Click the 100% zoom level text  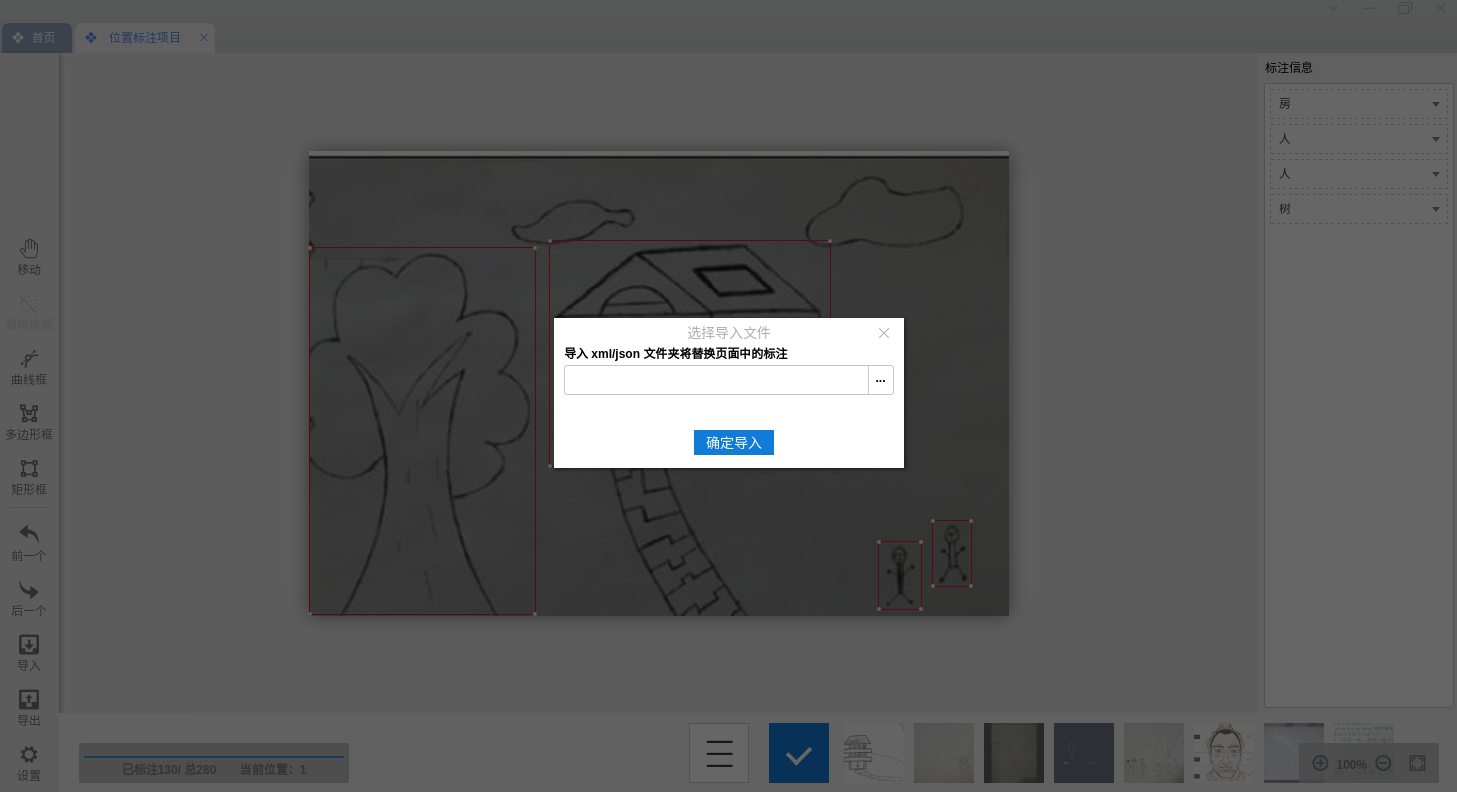tap(1352, 764)
